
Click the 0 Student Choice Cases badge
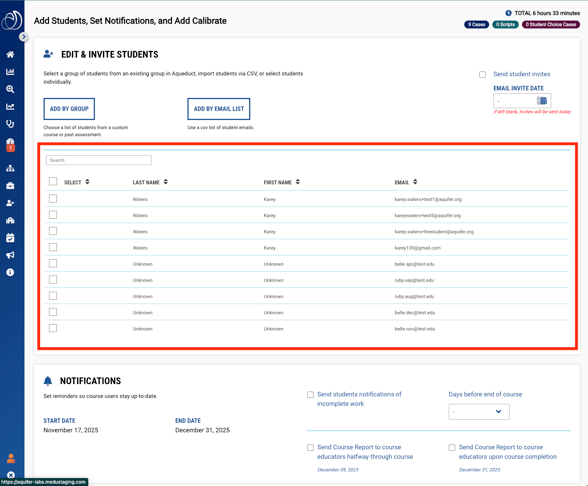coord(551,24)
